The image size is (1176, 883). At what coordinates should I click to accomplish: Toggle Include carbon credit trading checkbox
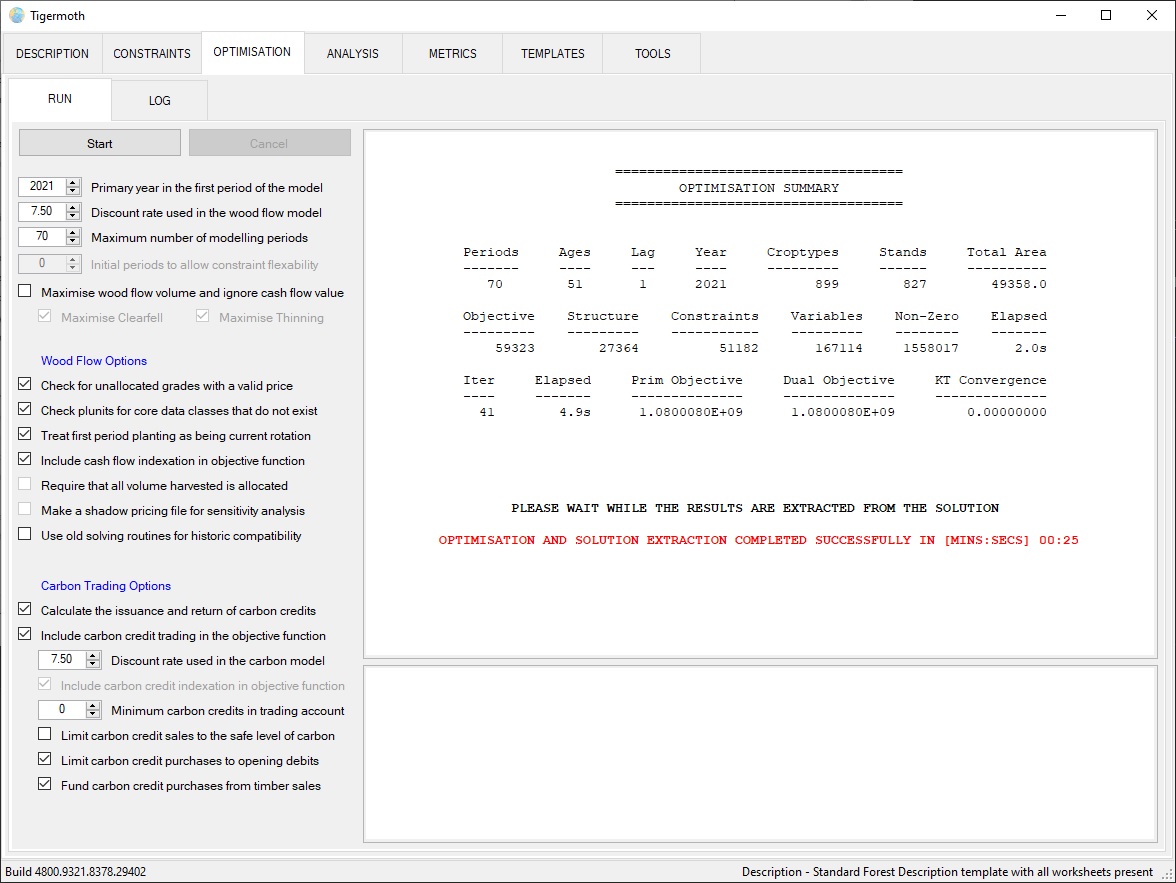[25, 634]
